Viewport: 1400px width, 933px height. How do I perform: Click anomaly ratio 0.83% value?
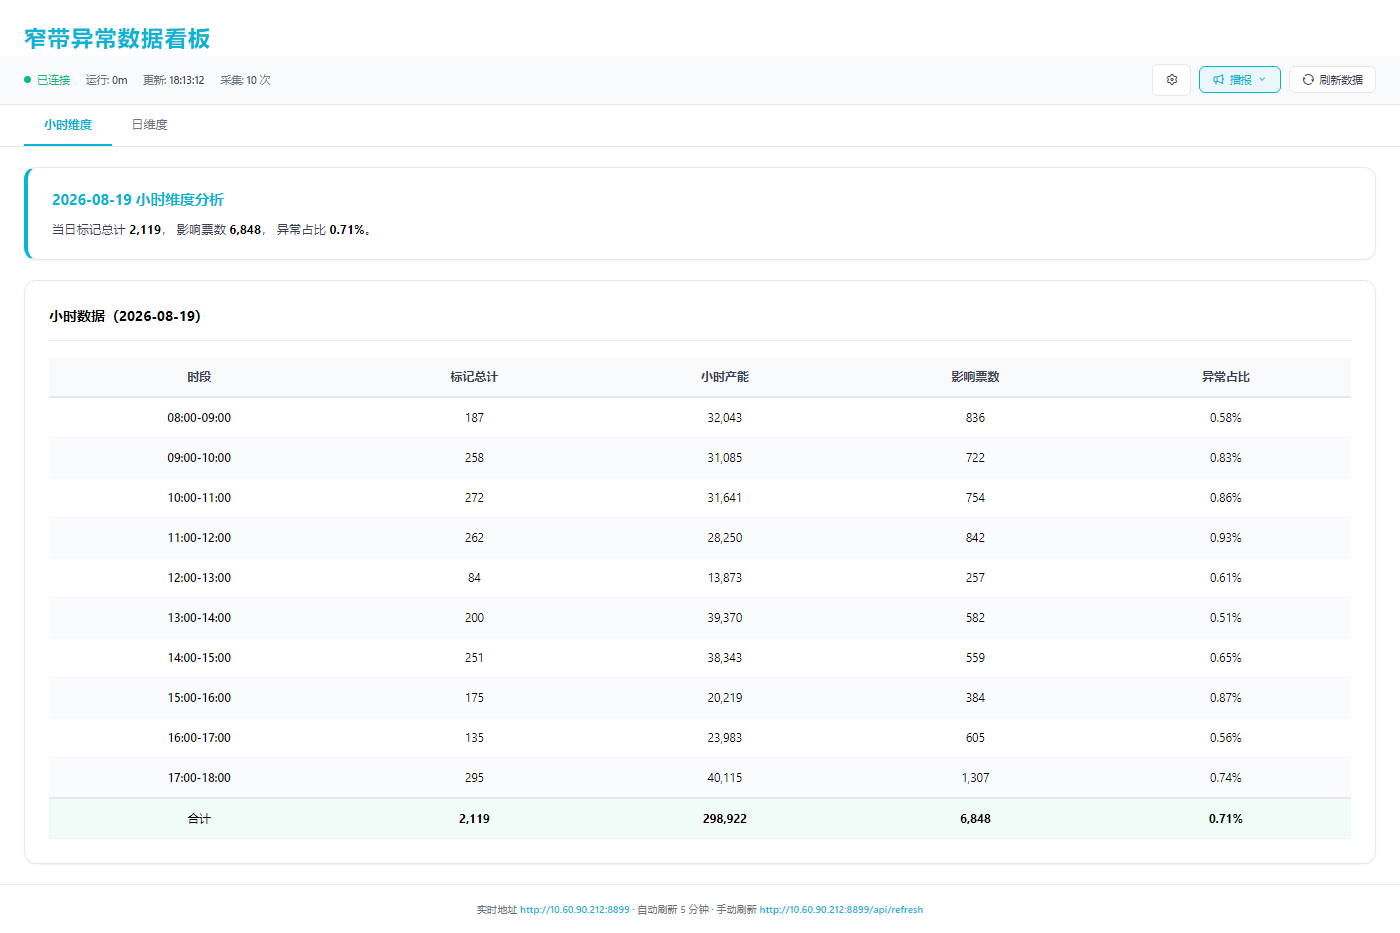pos(1226,458)
